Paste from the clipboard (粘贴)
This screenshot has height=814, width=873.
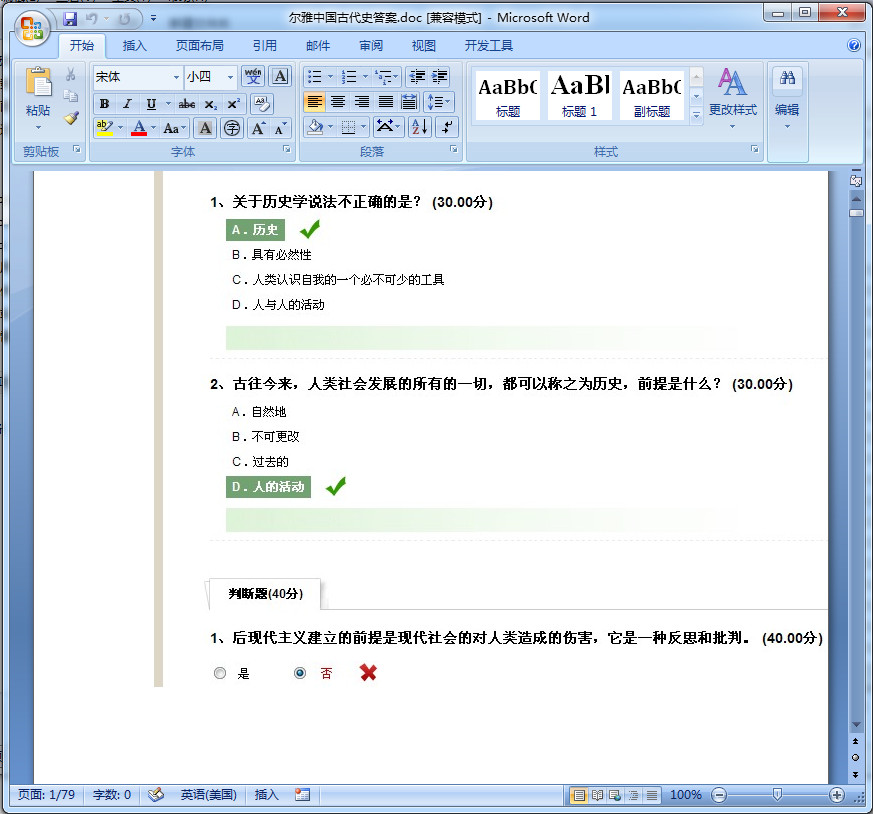38,99
